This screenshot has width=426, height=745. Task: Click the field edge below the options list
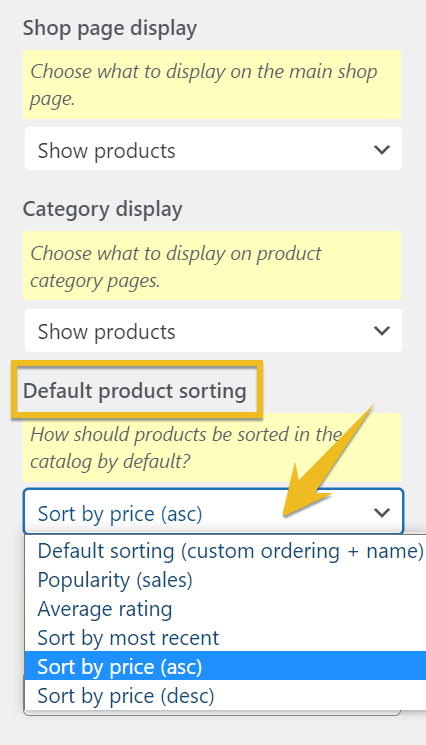point(212,713)
